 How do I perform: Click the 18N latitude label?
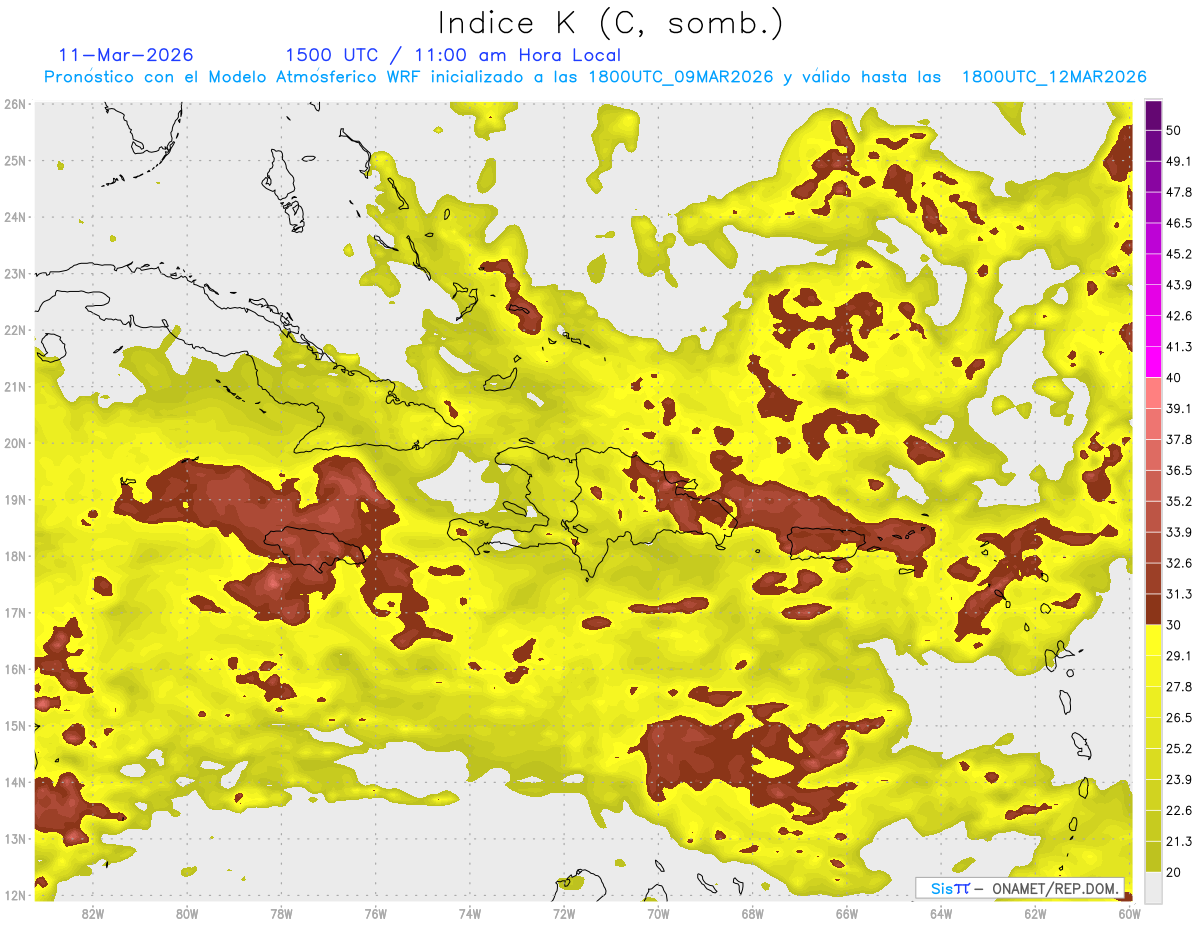(x=16, y=556)
